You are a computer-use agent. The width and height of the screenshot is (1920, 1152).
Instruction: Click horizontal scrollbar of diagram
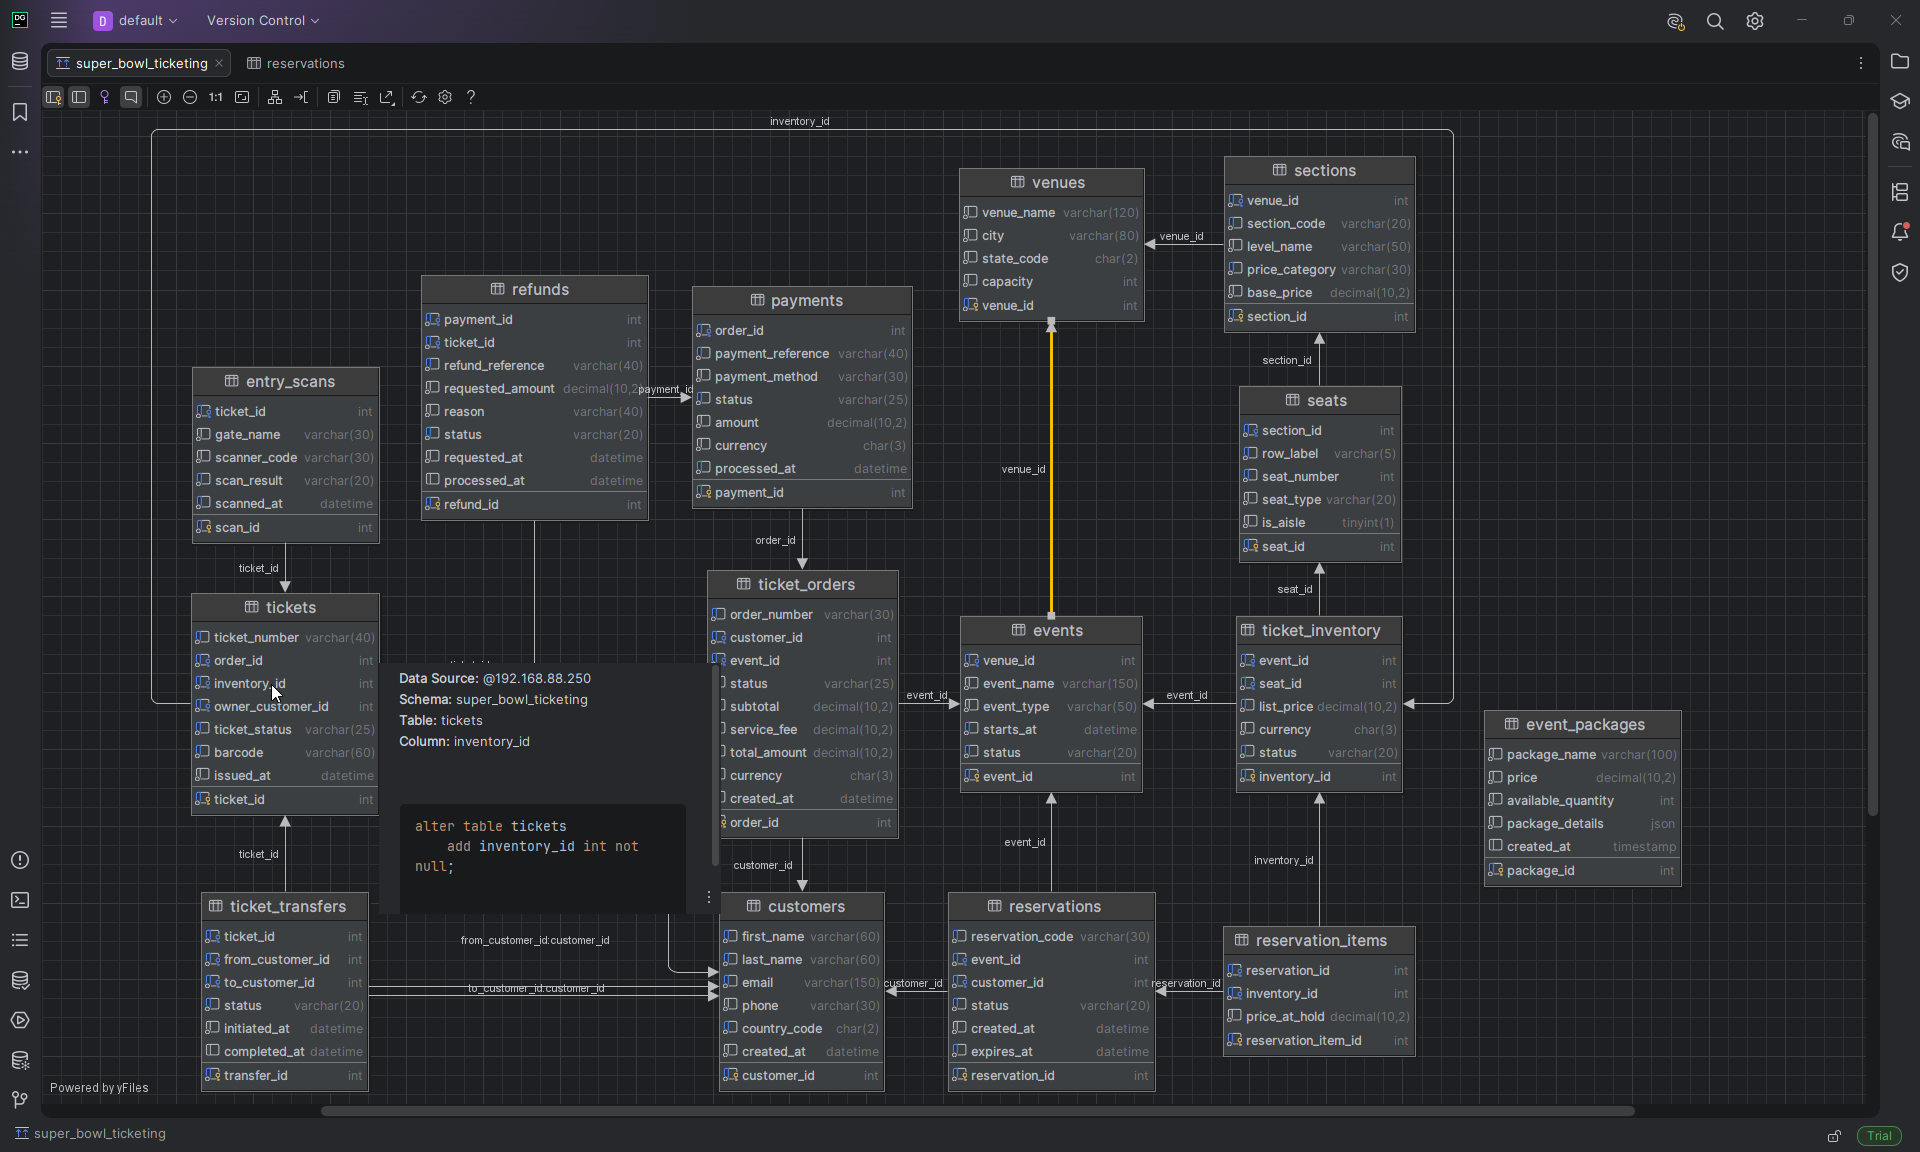[977, 1111]
